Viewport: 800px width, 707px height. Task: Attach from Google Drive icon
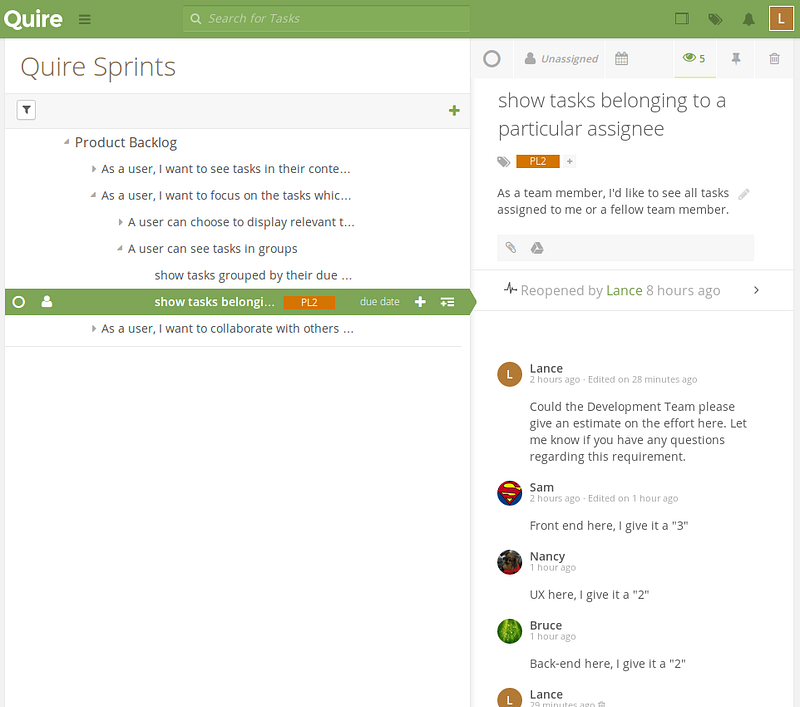536,248
